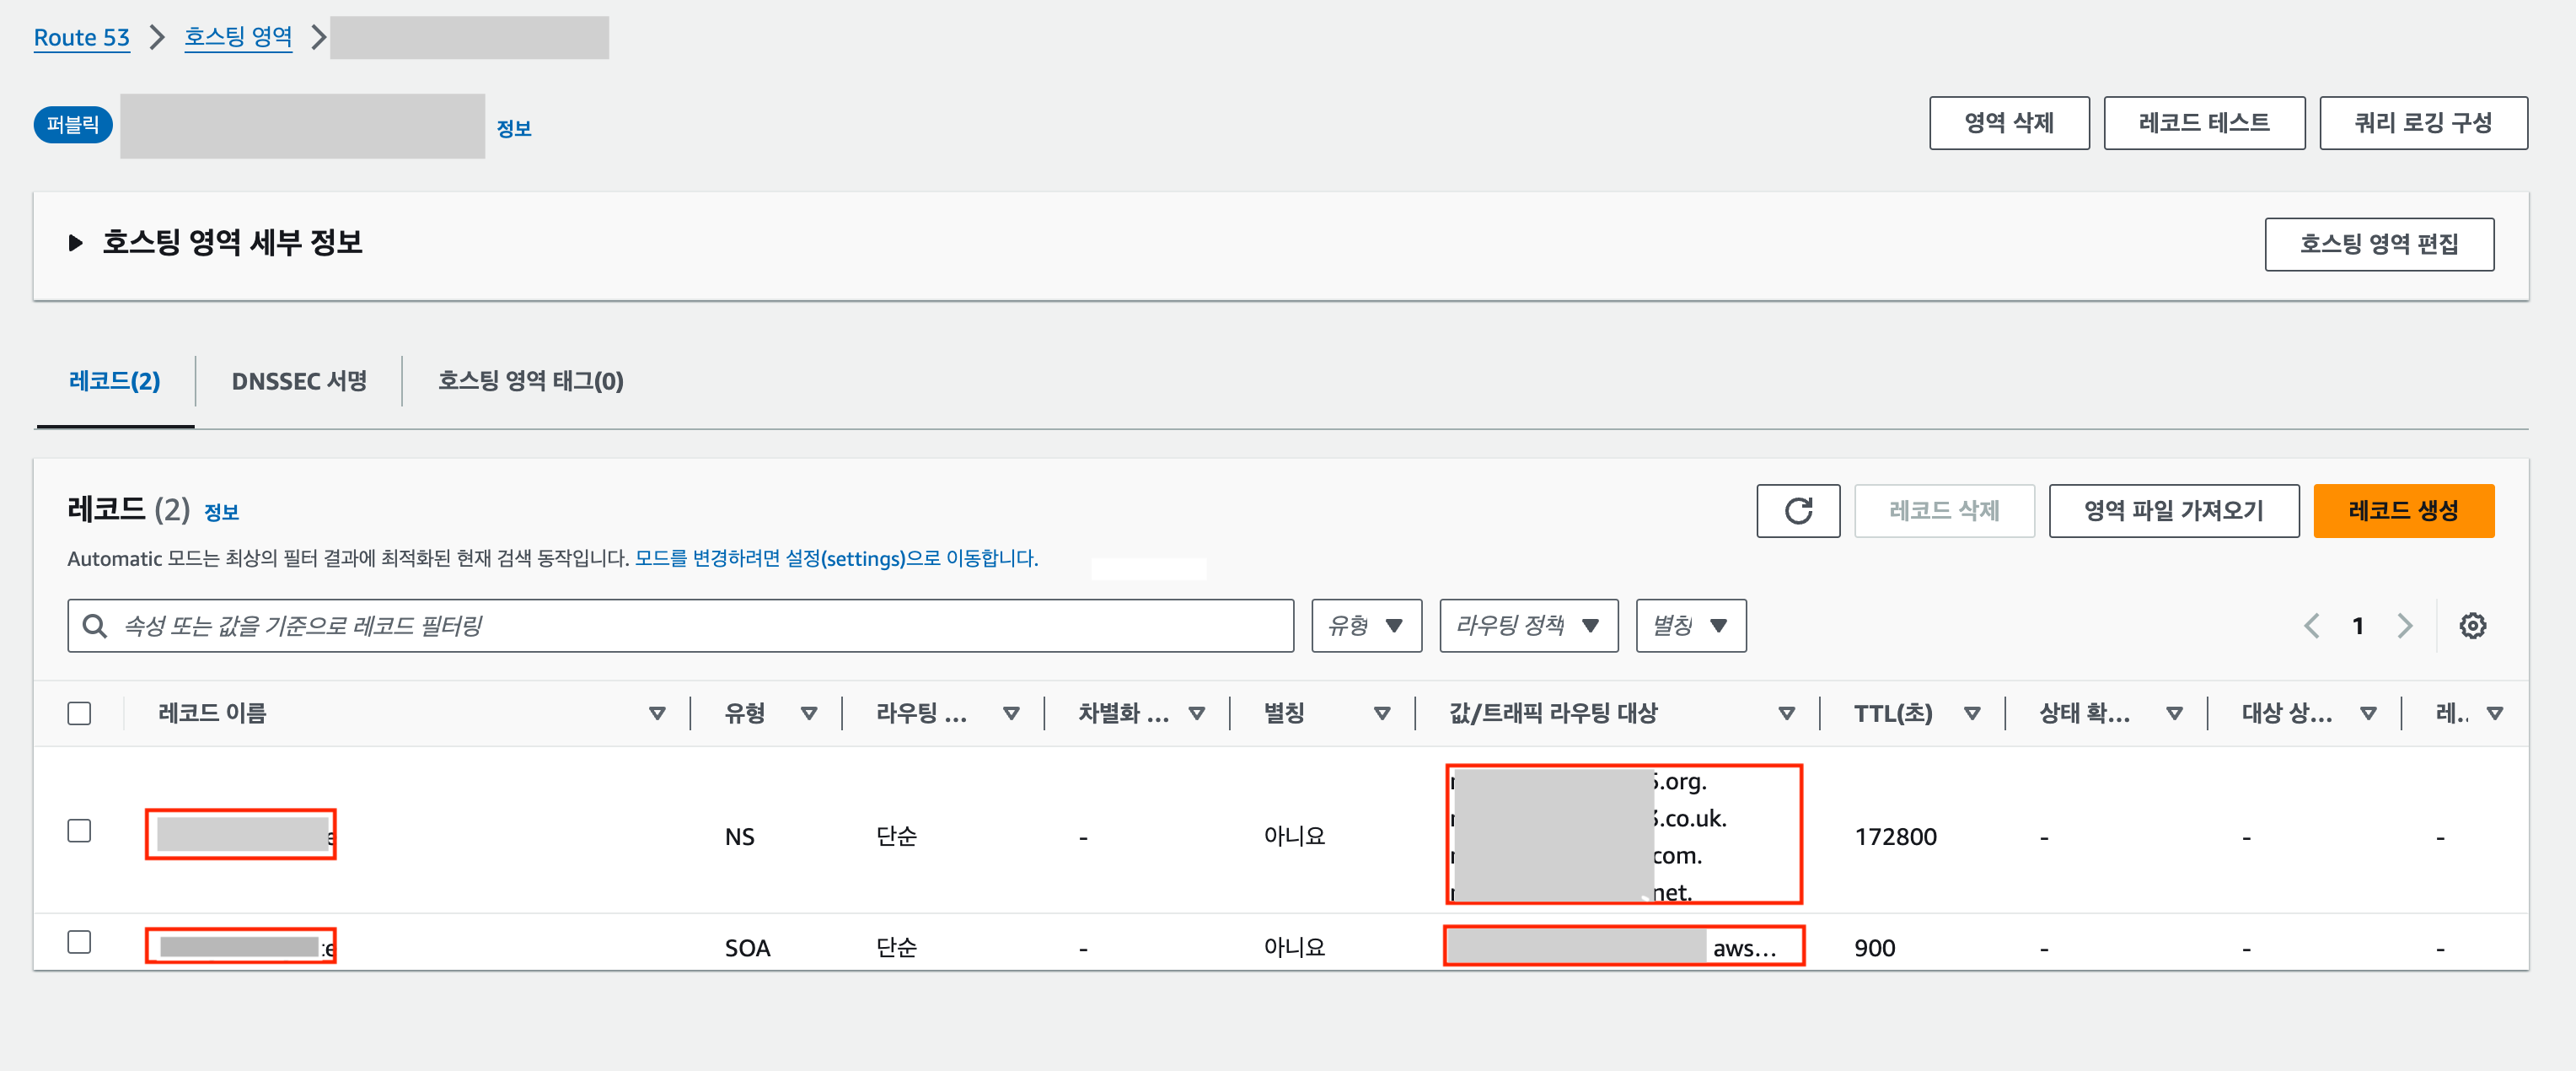Toggle the select-all records checkbox
This screenshot has height=1071, width=2576.
(79, 713)
